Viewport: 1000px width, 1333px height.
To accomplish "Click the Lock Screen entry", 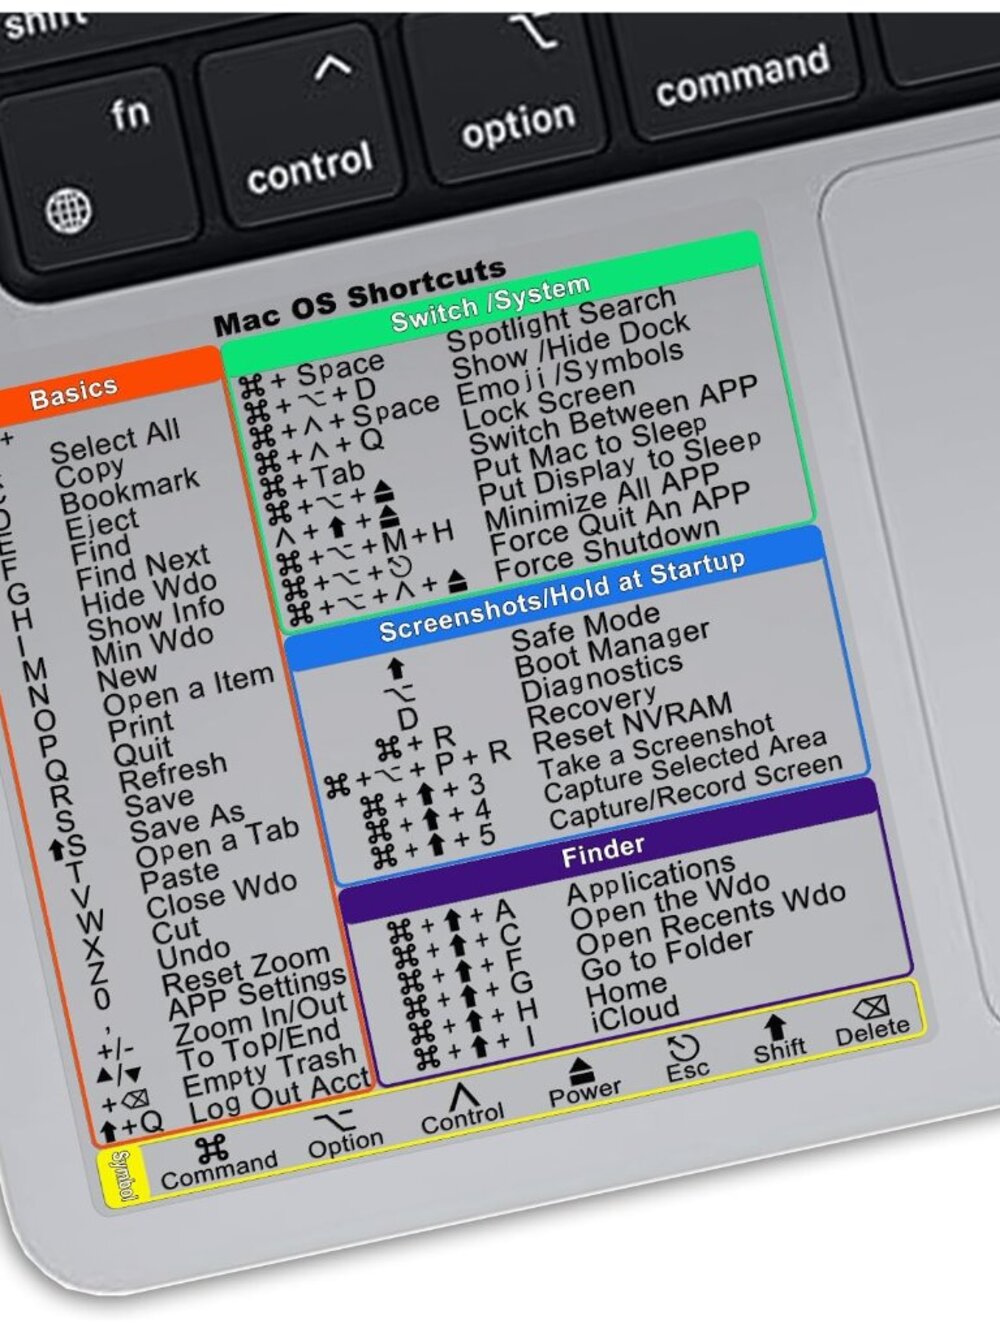I will pyautogui.click(x=548, y=402).
